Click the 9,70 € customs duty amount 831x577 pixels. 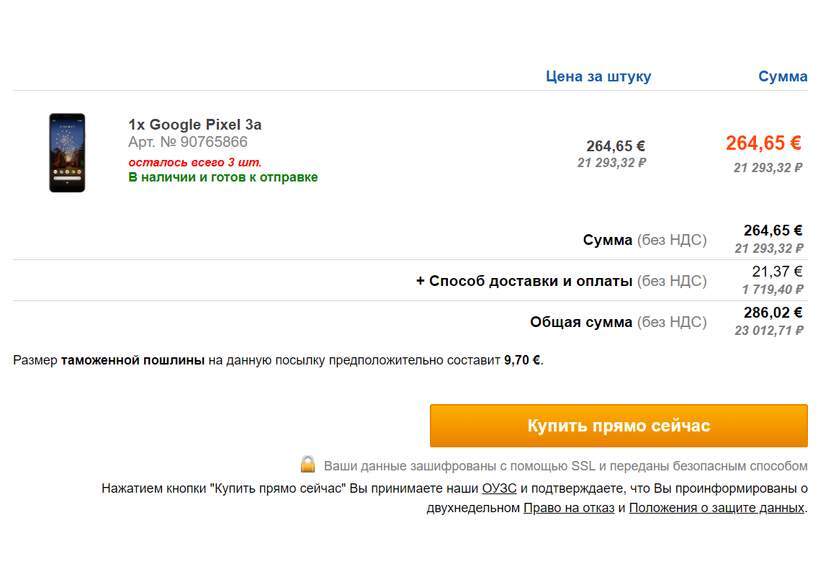coord(522,360)
